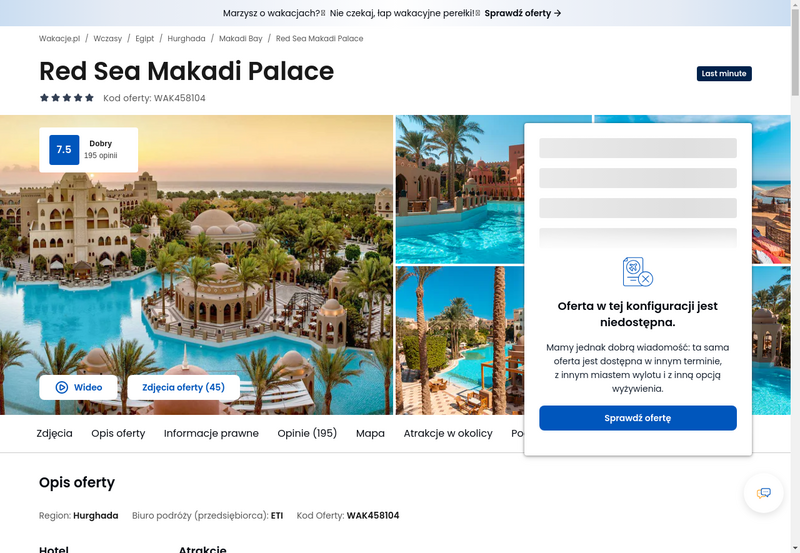Open Zdjęcia oferty (45) gallery
Viewport: 800px width, 553px height.
[x=184, y=387]
